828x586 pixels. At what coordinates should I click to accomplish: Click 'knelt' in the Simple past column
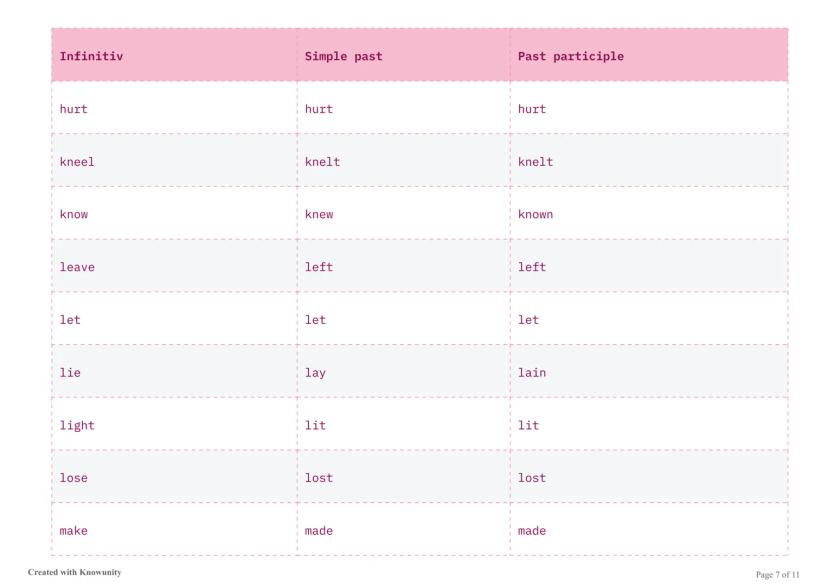click(322, 162)
